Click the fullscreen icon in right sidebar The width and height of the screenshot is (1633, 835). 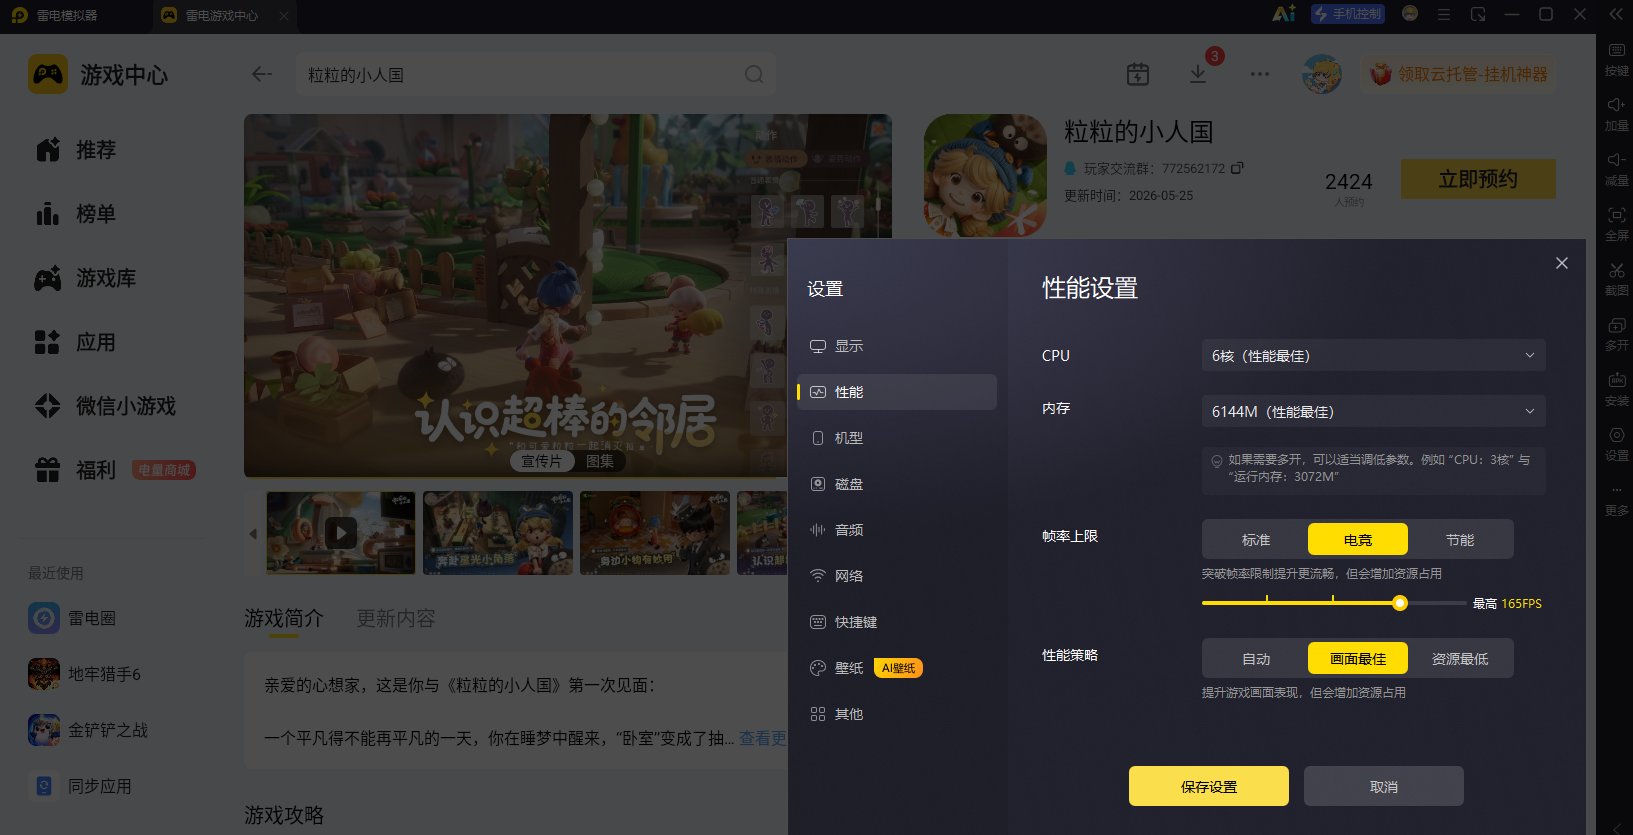pyautogui.click(x=1616, y=223)
